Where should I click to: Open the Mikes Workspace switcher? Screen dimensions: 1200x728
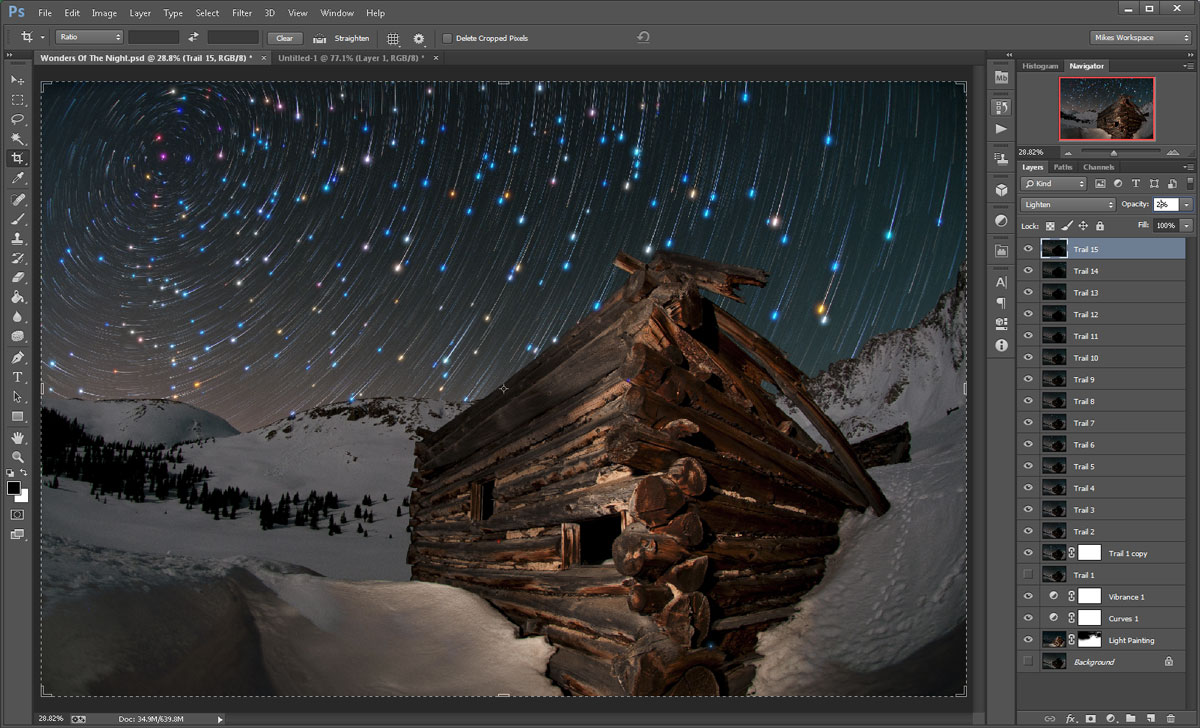1140,38
